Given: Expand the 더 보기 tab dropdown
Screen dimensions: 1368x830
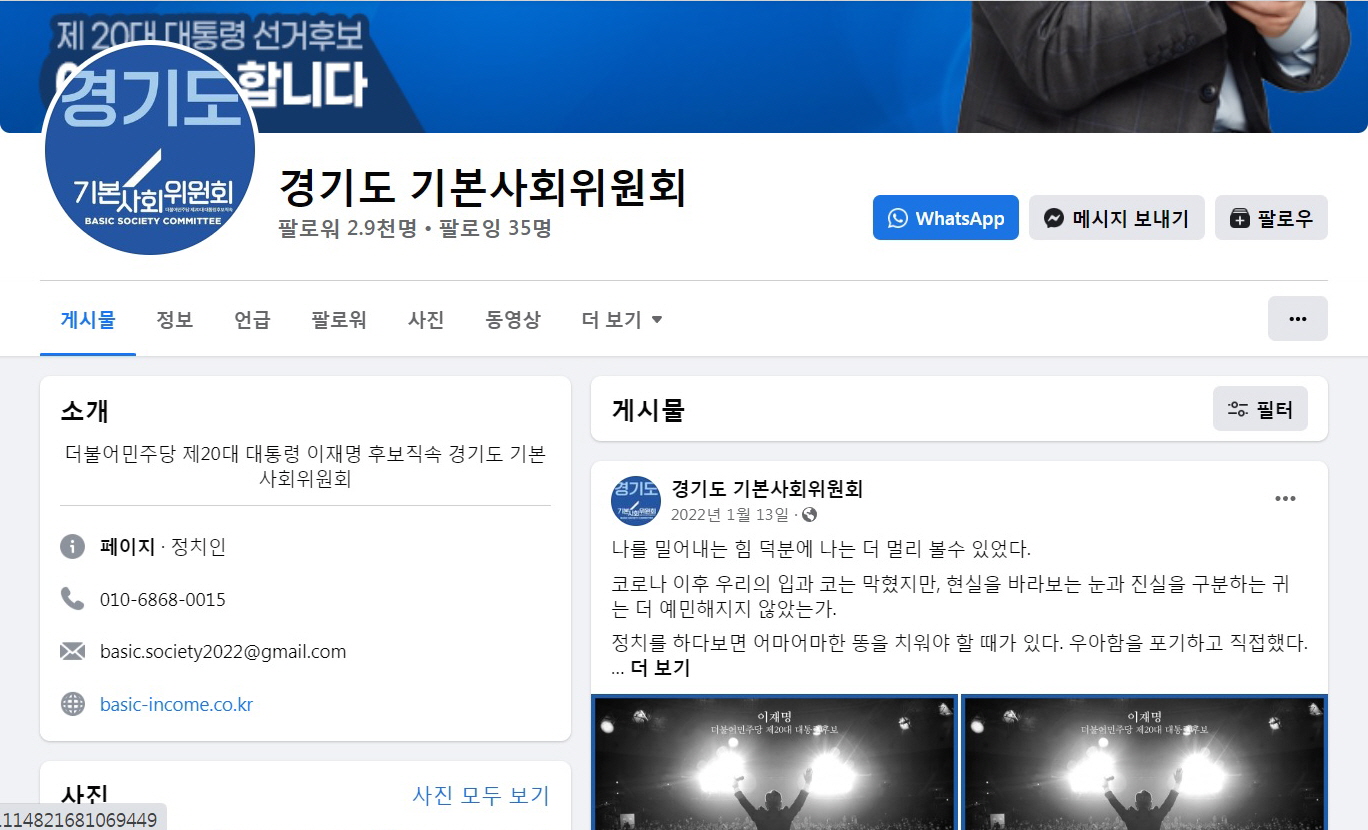Looking at the screenshot, I should [x=622, y=320].
